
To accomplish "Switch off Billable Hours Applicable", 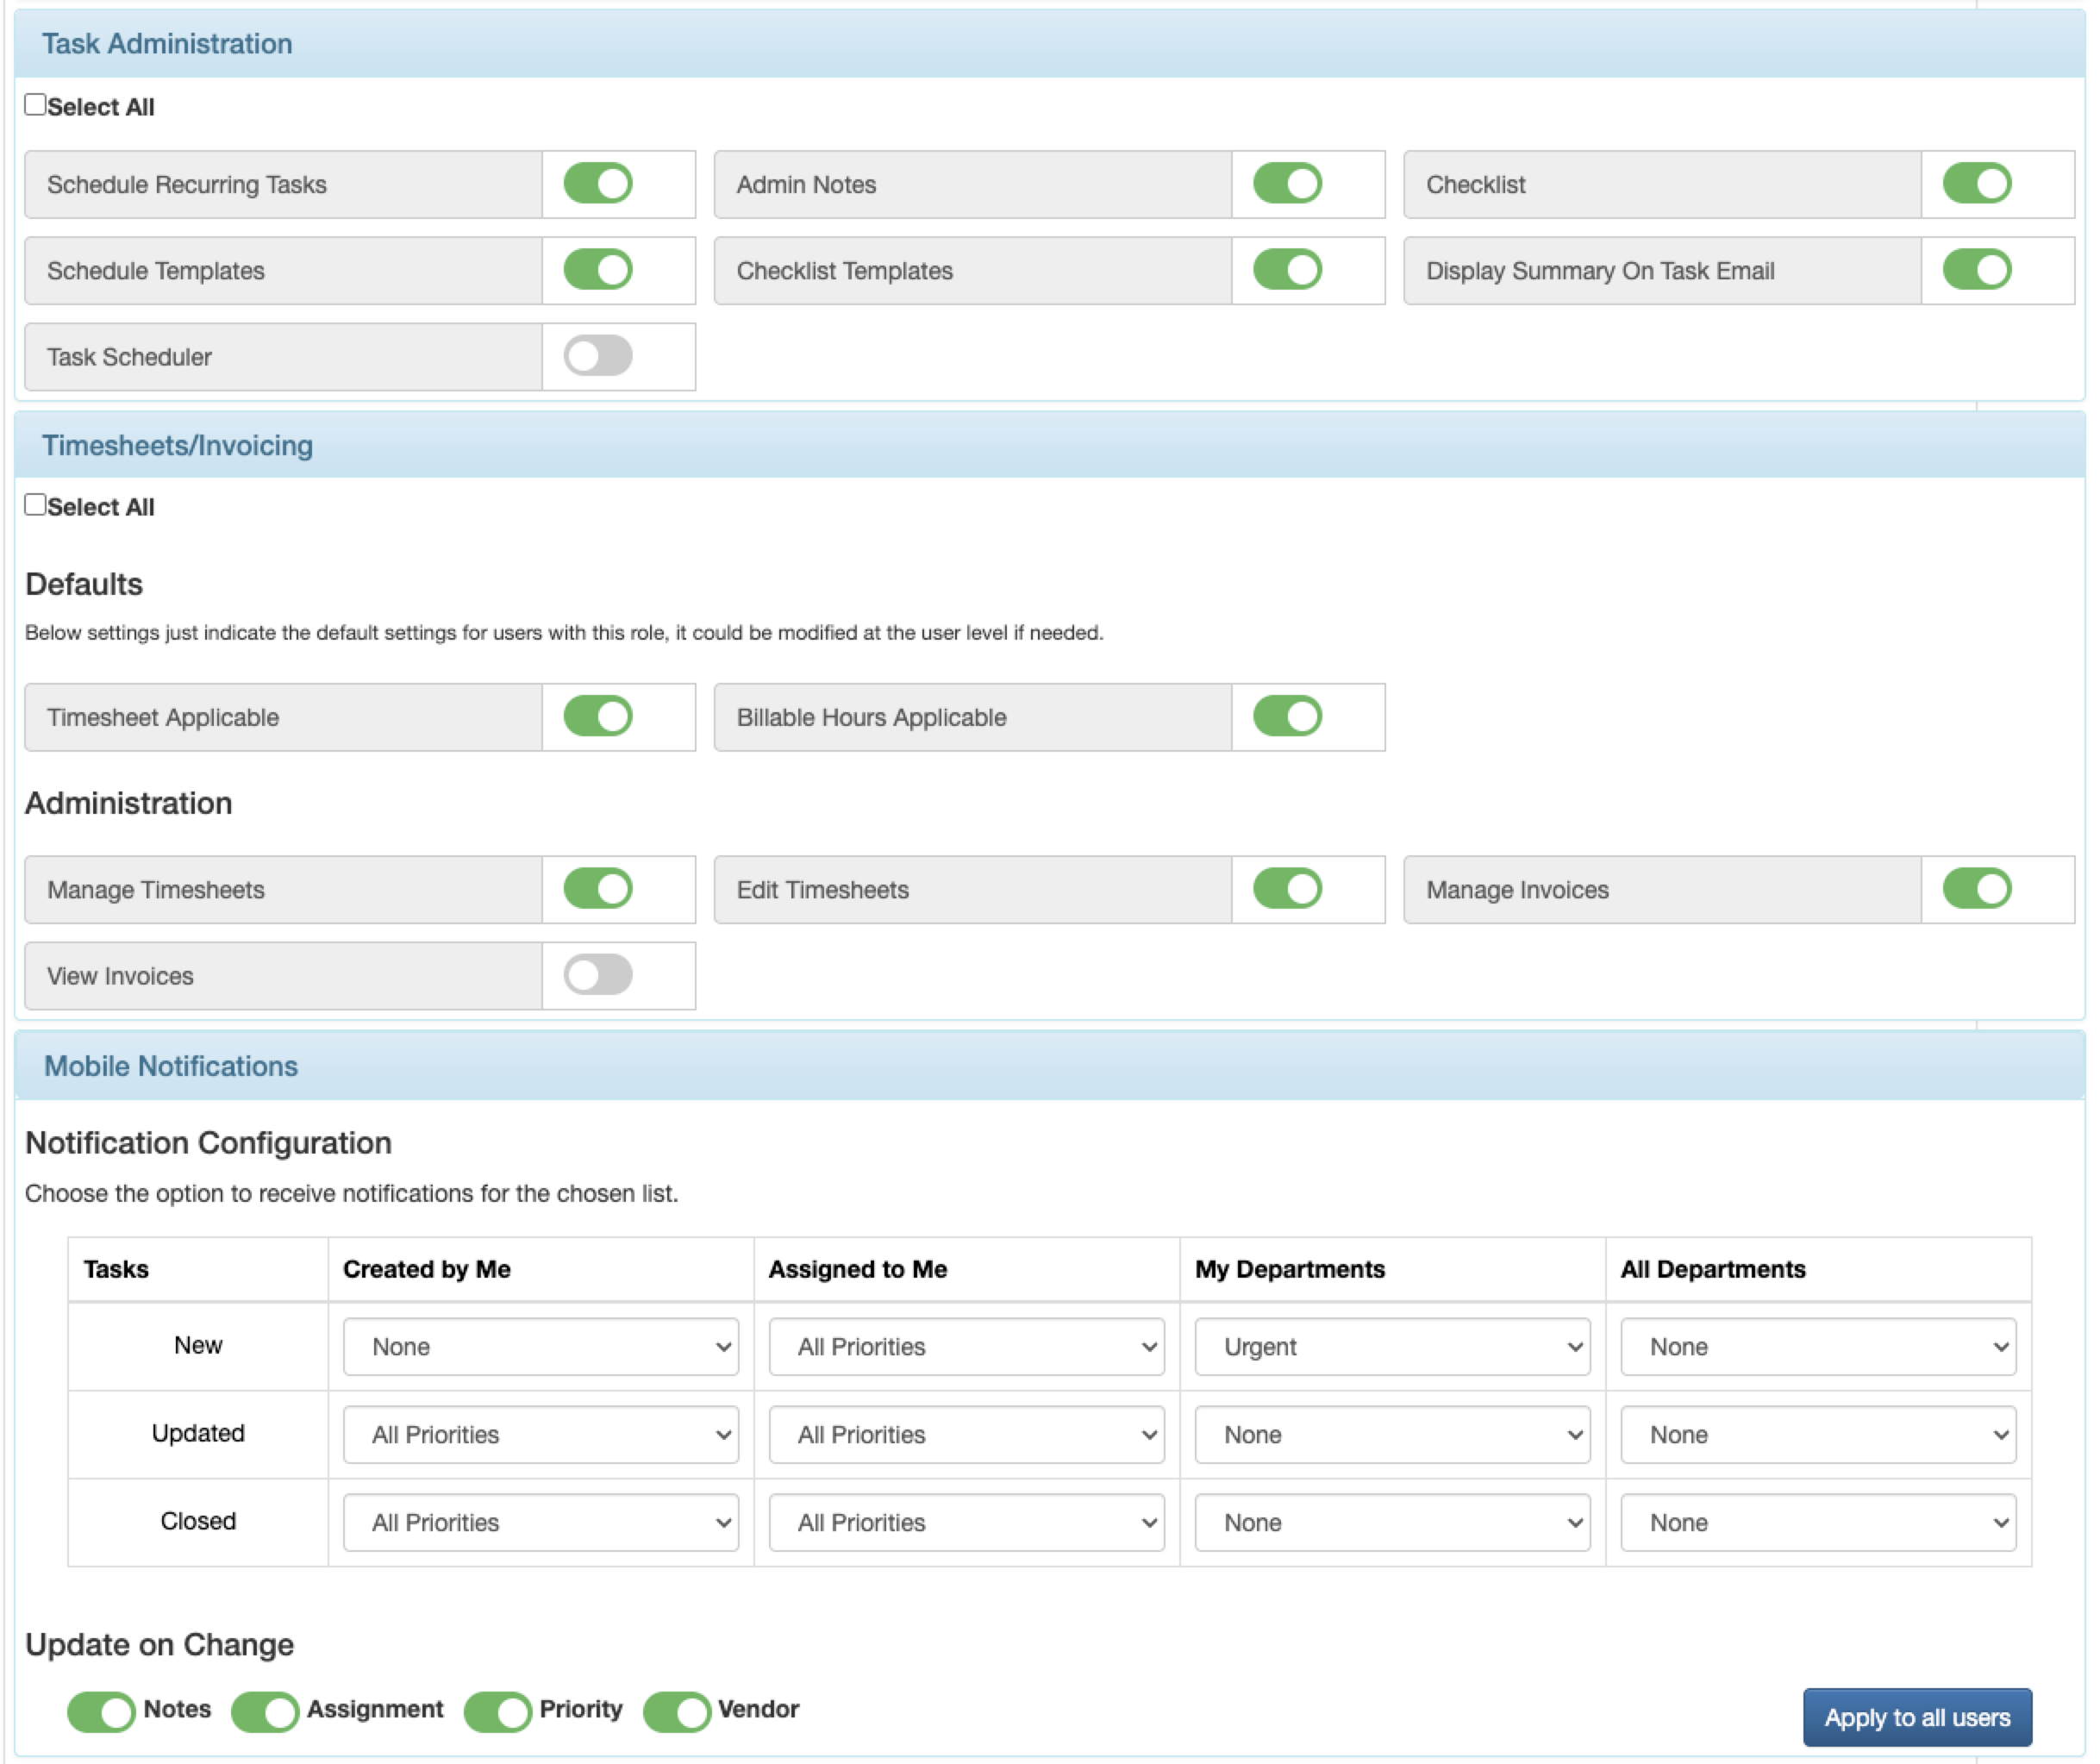I will click(x=1287, y=717).
